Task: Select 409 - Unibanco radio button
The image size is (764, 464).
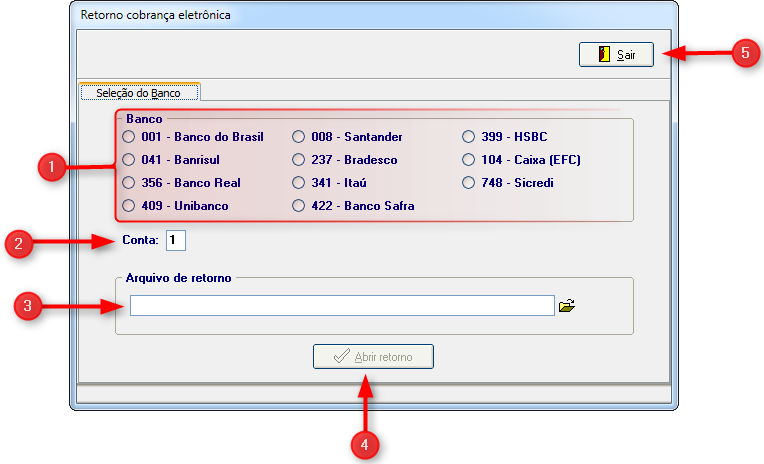Action: coord(129,205)
